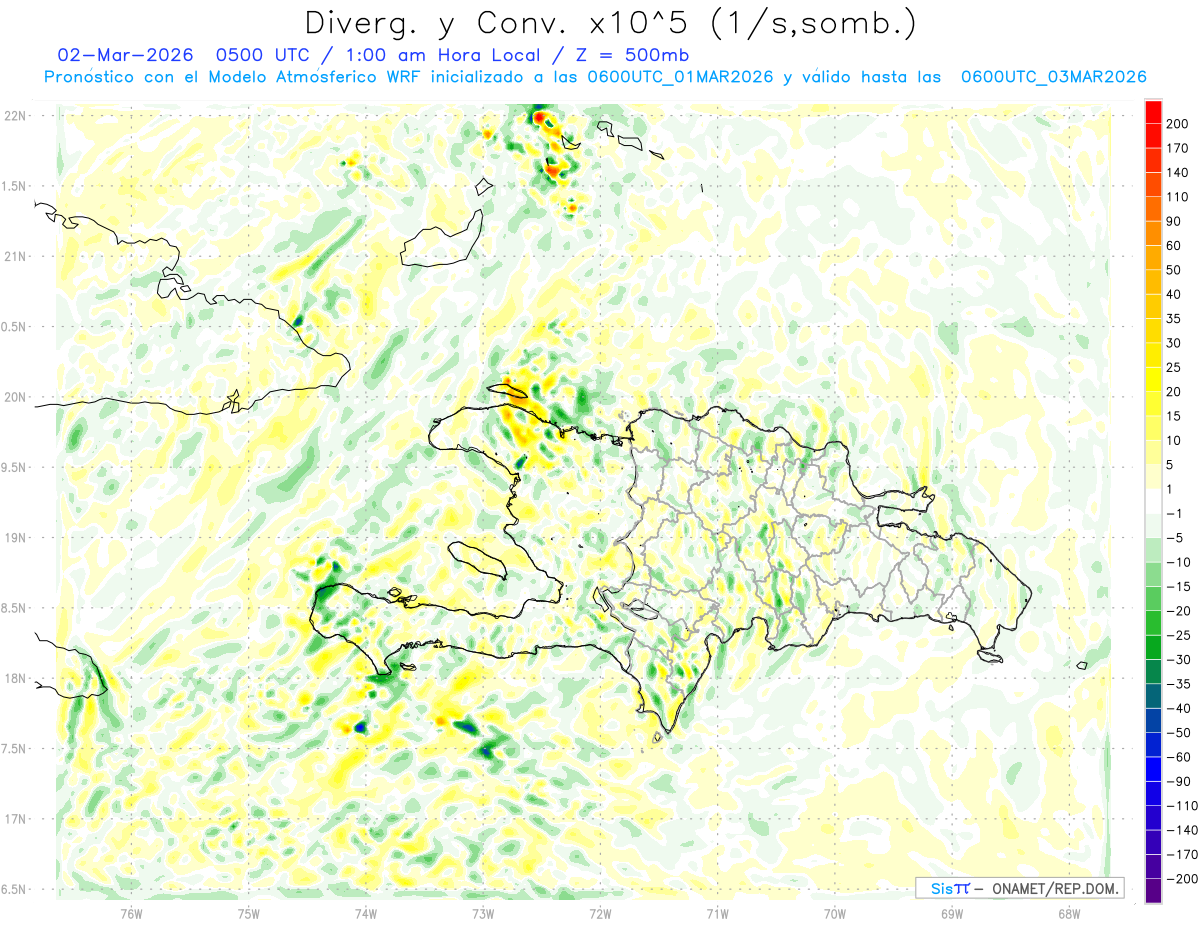Click the '75W' longitude label

[249, 912]
